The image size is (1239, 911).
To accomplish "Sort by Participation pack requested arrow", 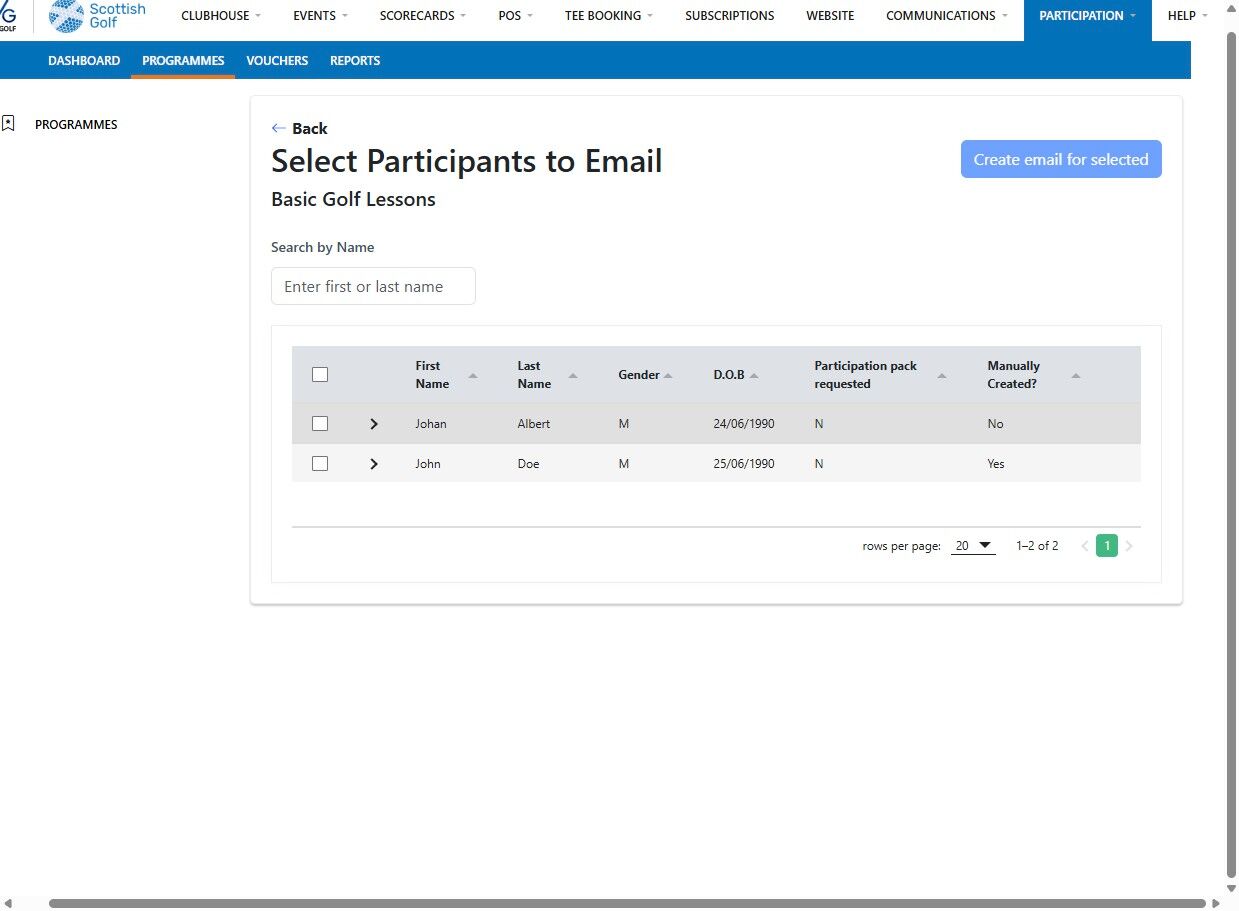I will click(942, 375).
